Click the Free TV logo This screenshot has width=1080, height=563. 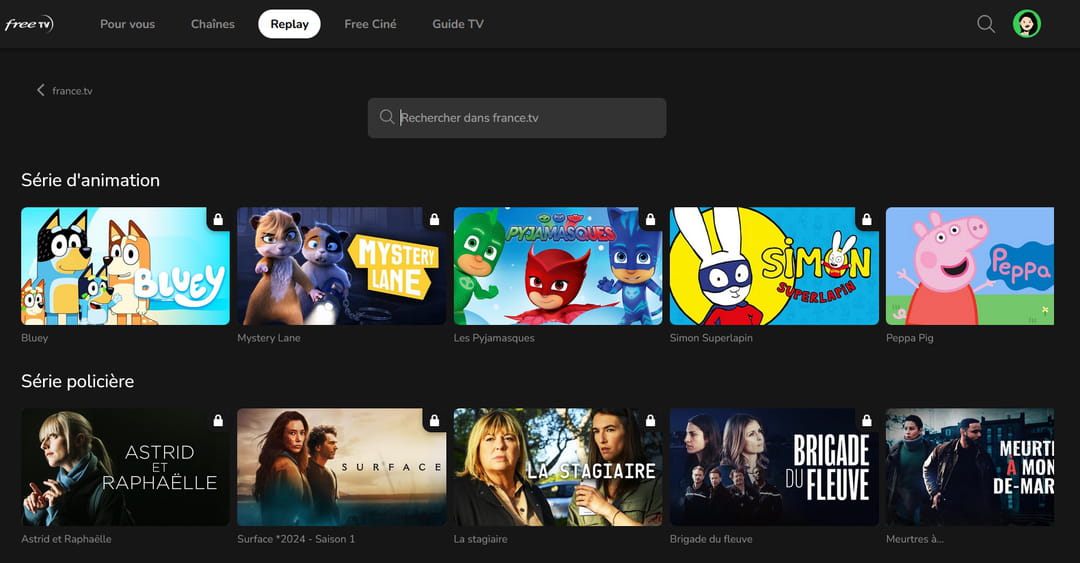28,24
